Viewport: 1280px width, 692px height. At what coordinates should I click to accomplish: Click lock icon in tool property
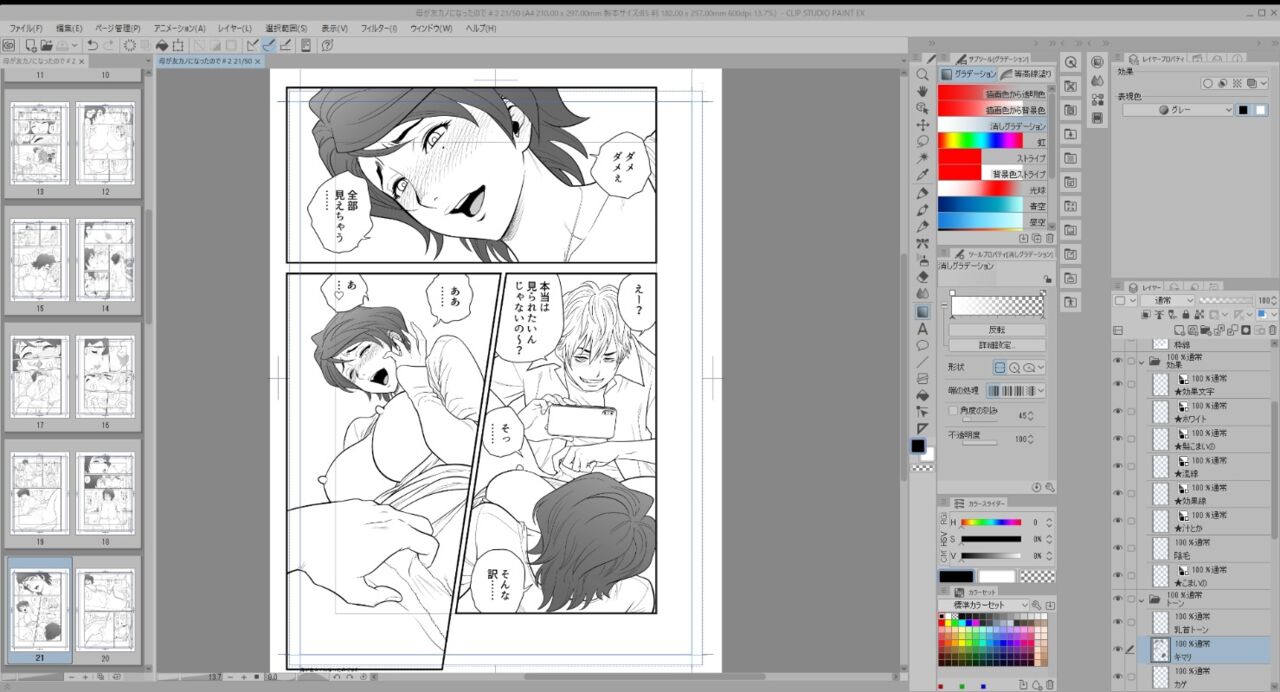[1047, 279]
